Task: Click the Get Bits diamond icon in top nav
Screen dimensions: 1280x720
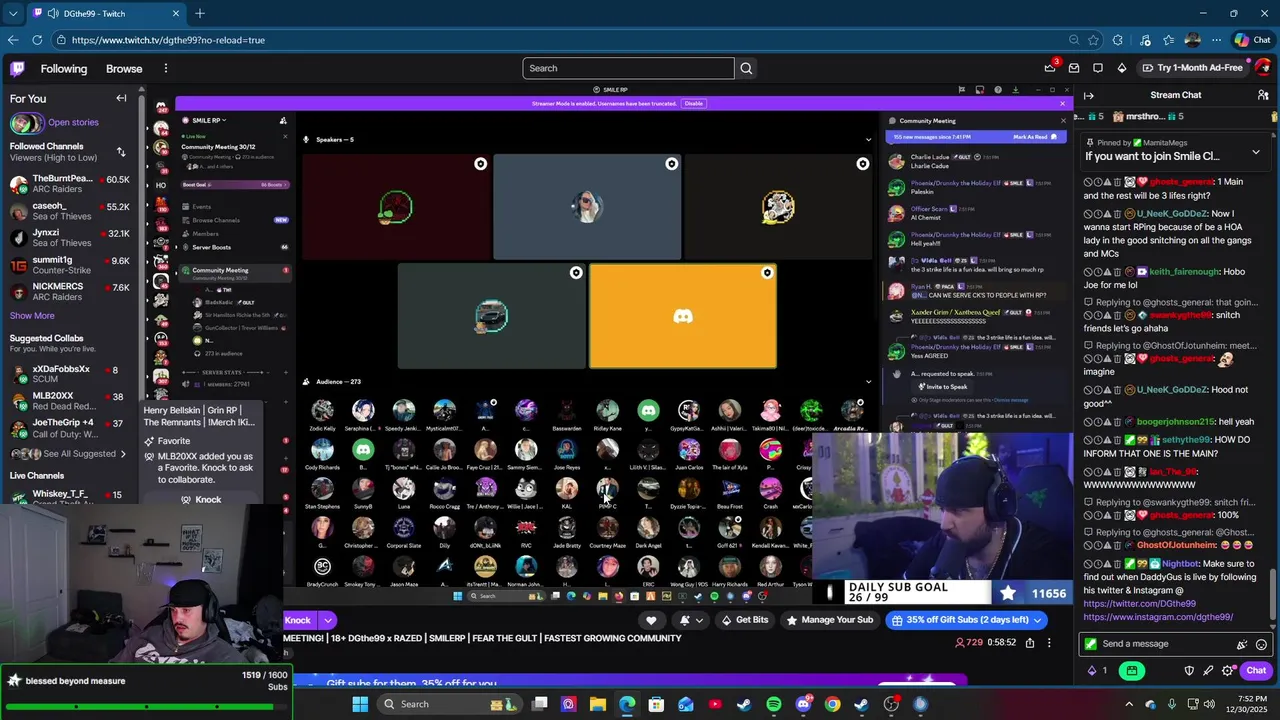Action: 1122,68
